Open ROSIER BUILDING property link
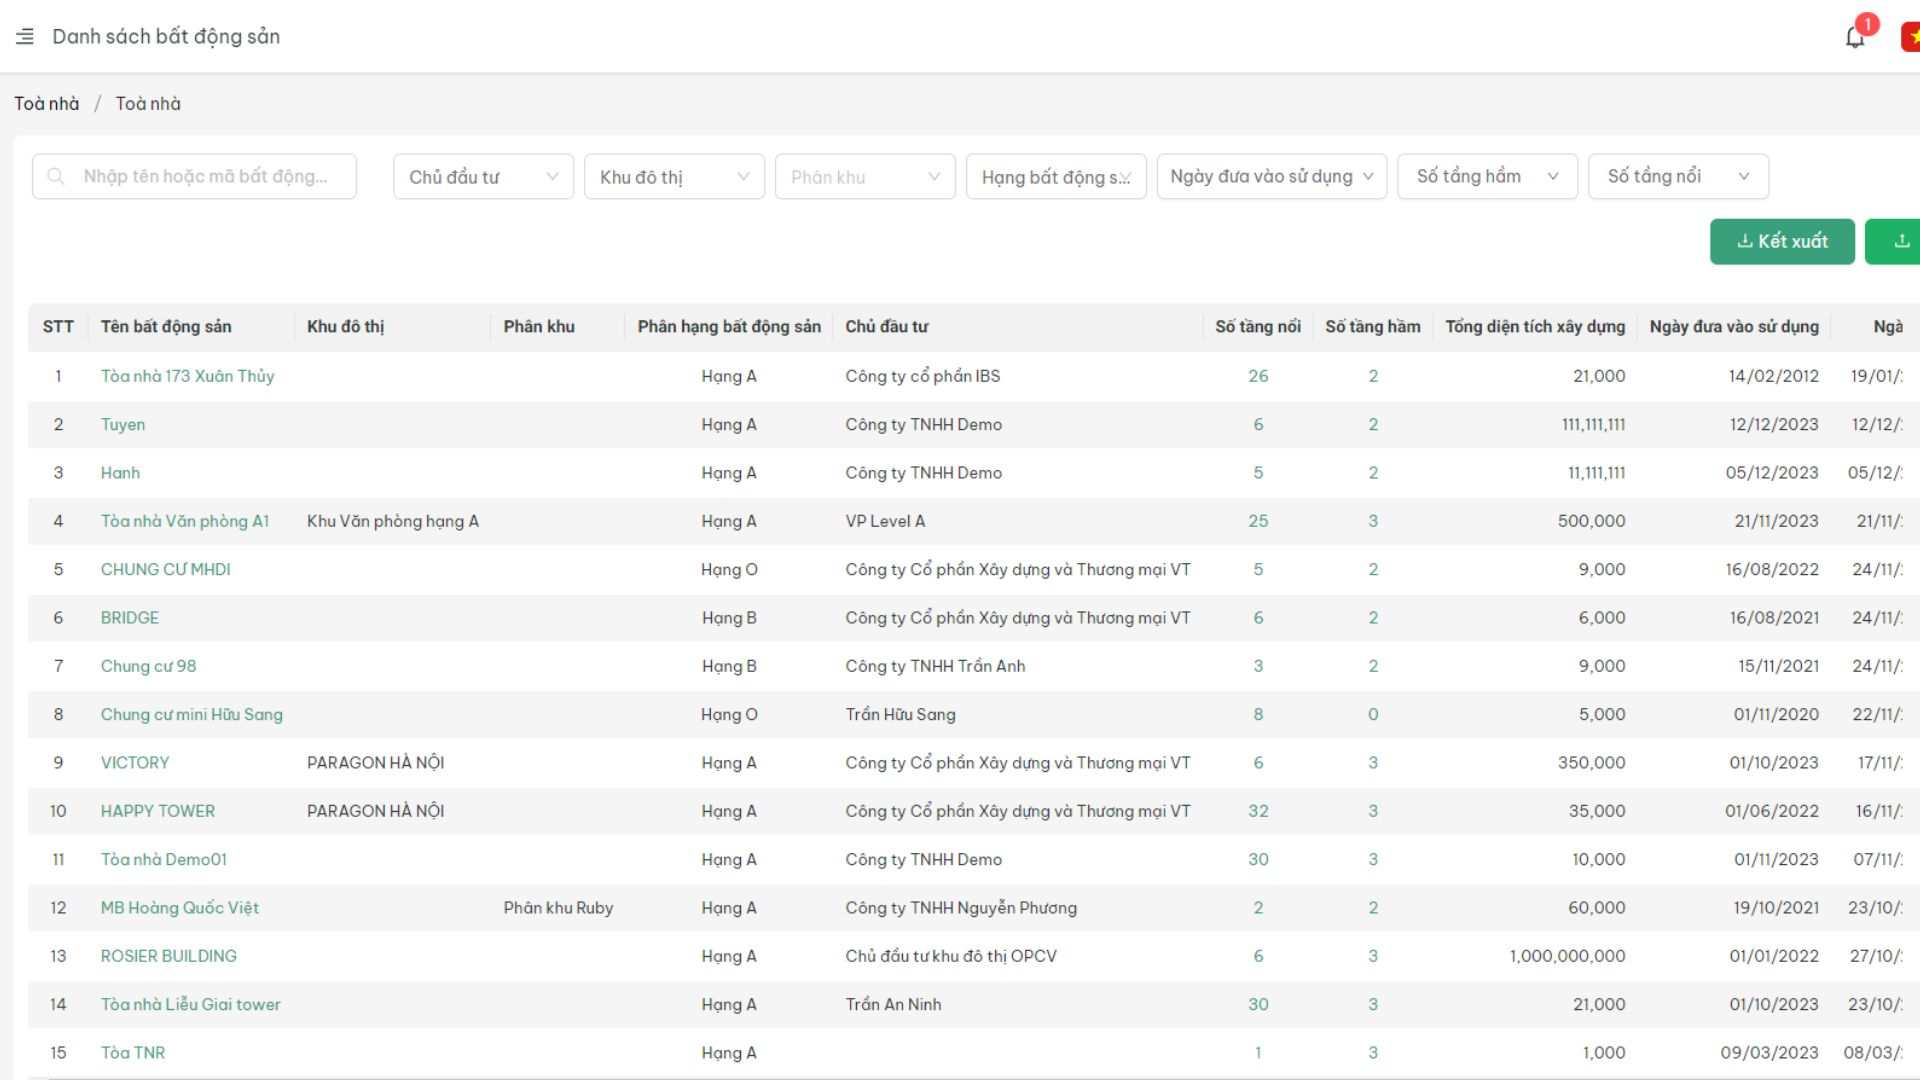The width and height of the screenshot is (1920, 1080). (x=169, y=956)
